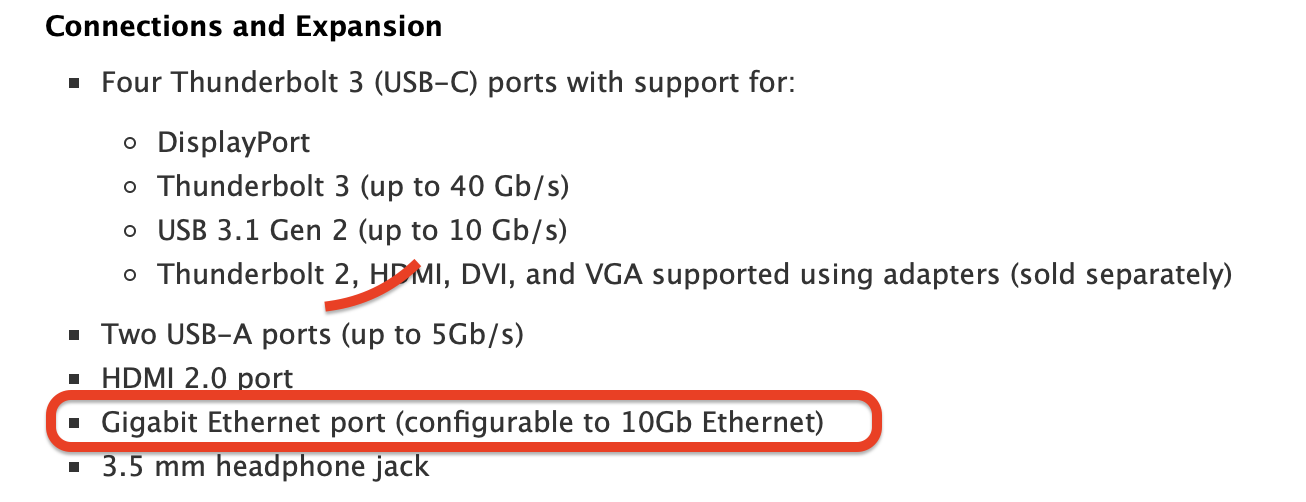Screen dimensions: 1306x502
Task: Select the "Four Thunderbolt 3 (USB-C) ports" line
Action: coord(448,82)
